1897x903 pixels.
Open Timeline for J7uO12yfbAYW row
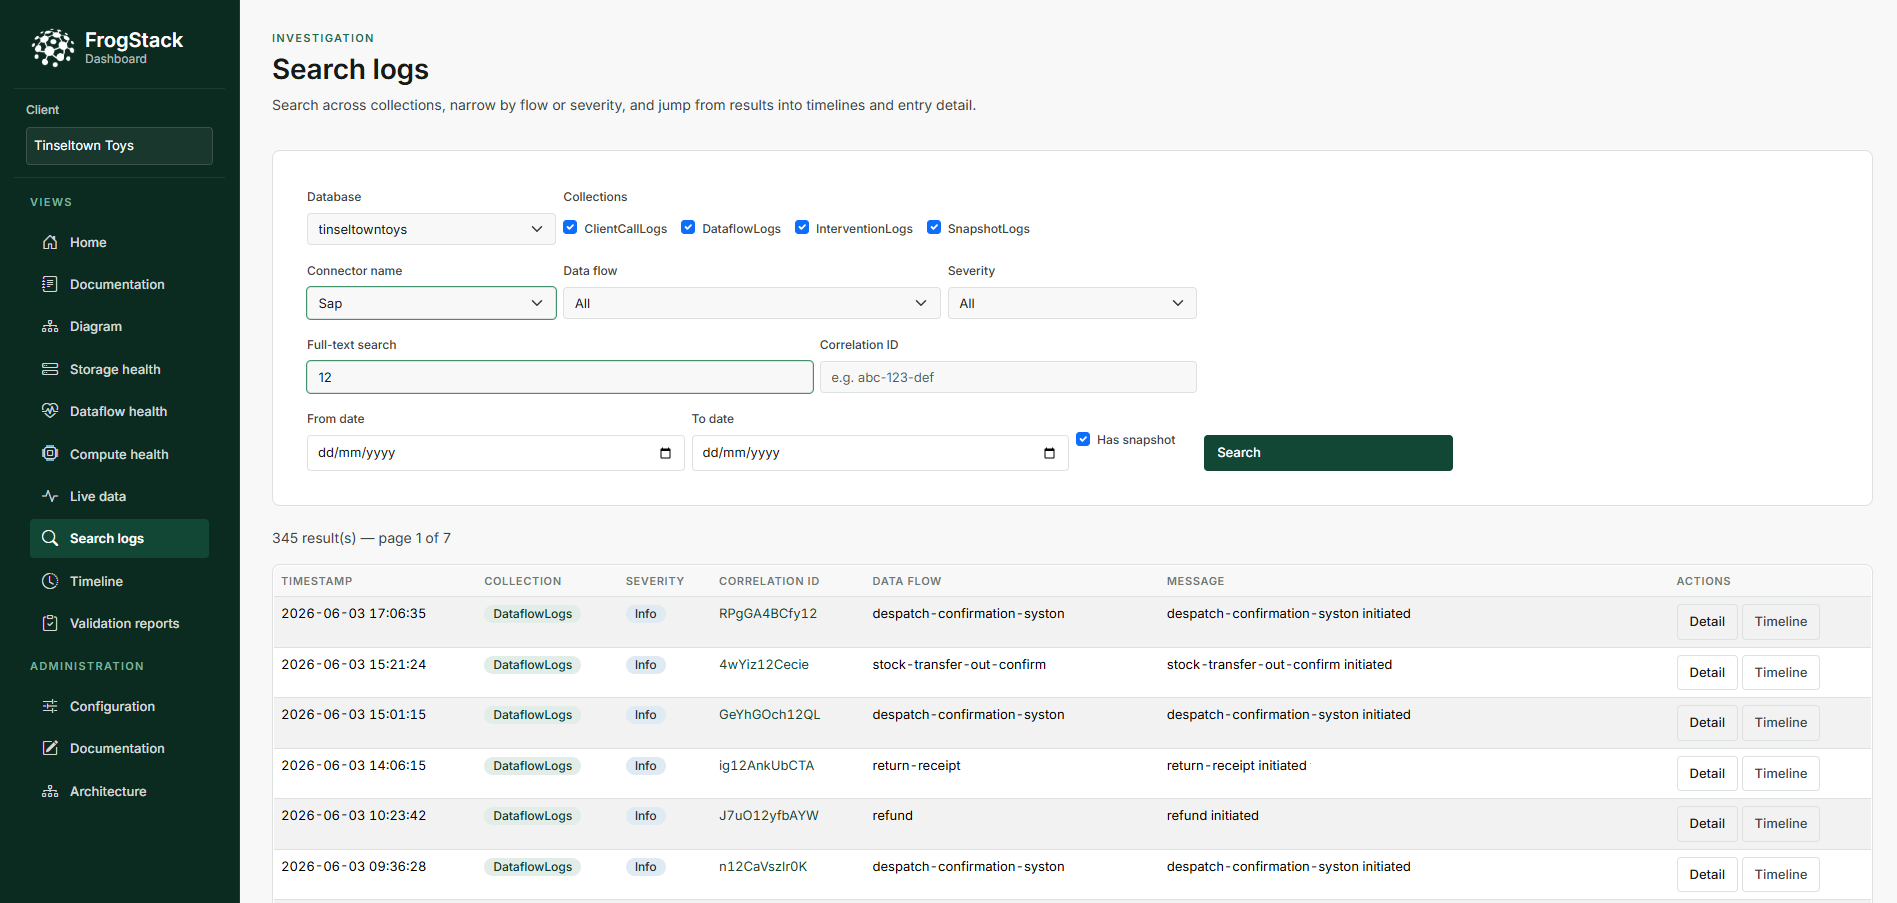pyautogui.click(x=1780, y=824)
